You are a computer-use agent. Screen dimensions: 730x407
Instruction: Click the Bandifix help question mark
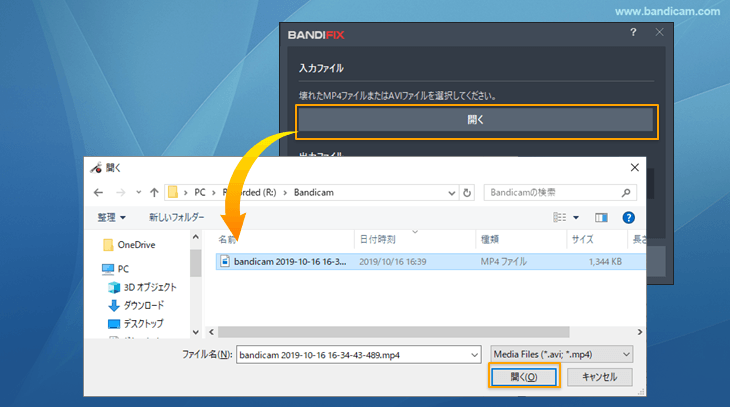pyautogui.click(x=633, y=32)
